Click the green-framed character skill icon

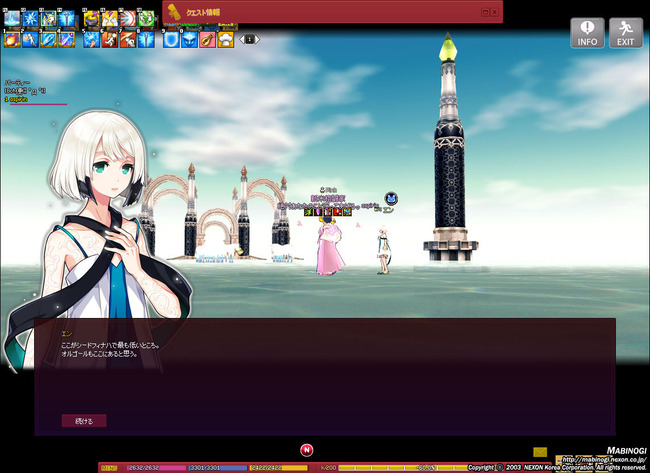[49, 19]
